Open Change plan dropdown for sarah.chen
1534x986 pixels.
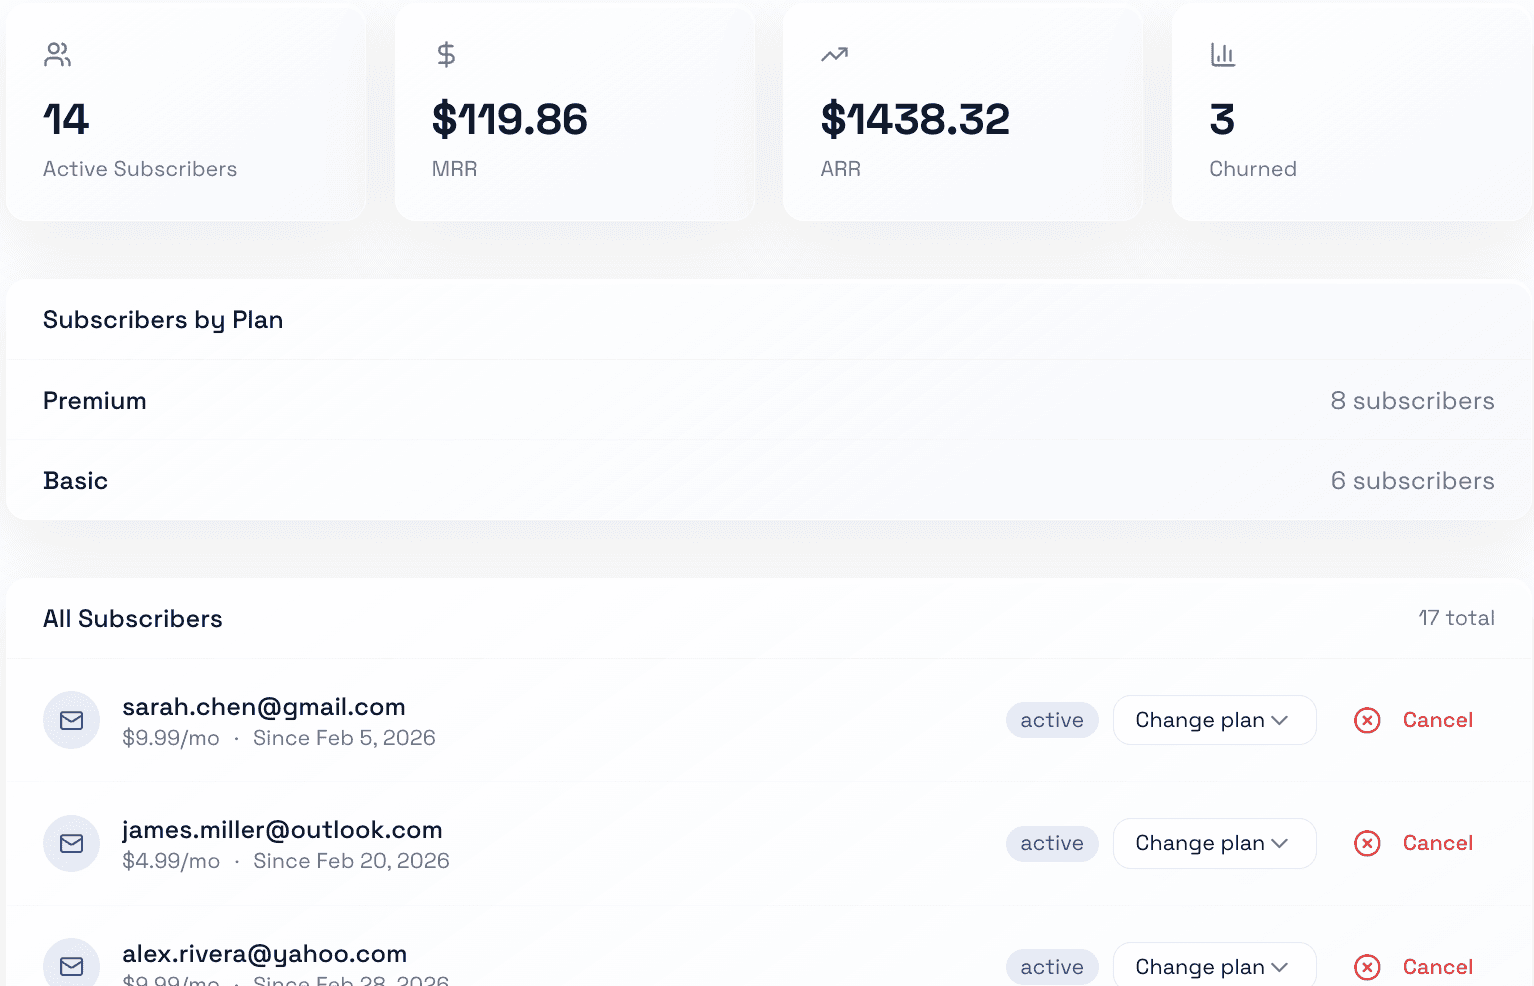tap(1214, 720)
